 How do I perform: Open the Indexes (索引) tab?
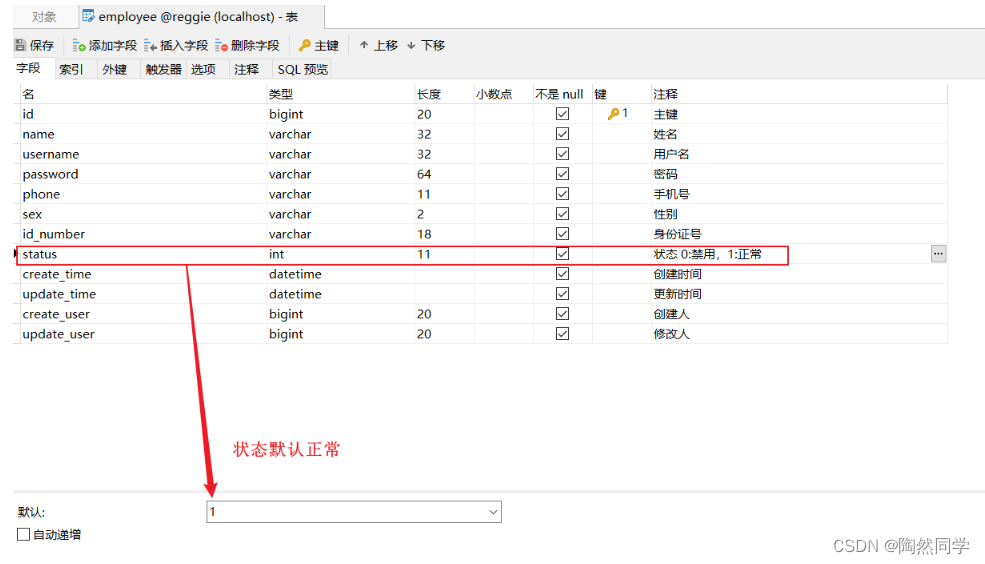pos(71,69)
